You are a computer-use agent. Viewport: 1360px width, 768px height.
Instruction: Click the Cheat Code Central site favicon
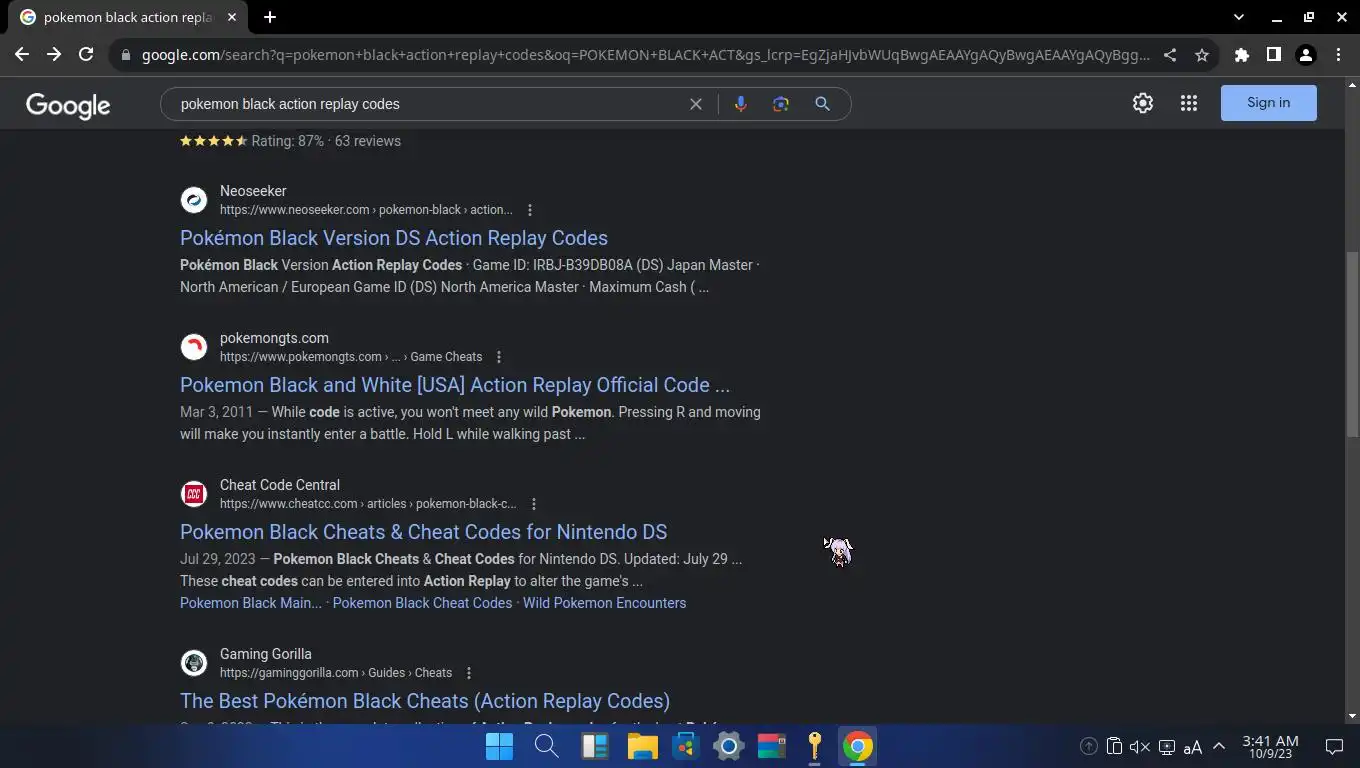pos(194,494)
